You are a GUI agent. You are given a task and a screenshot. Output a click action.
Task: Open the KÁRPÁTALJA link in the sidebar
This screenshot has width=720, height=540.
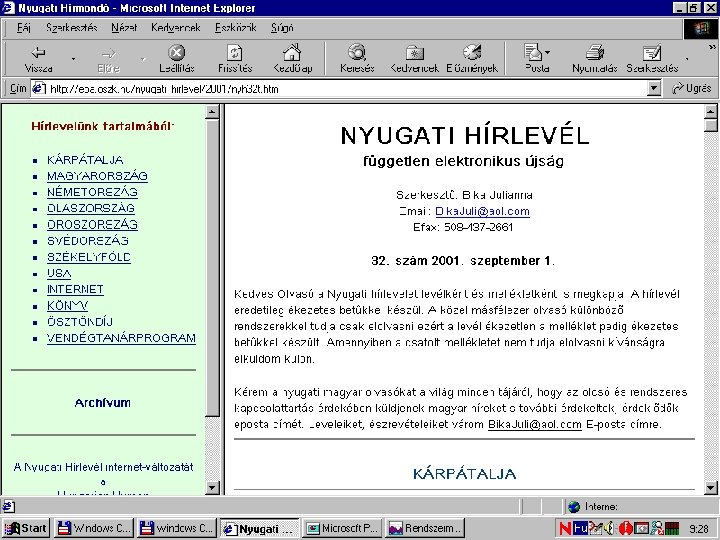[x=85, y=160]
